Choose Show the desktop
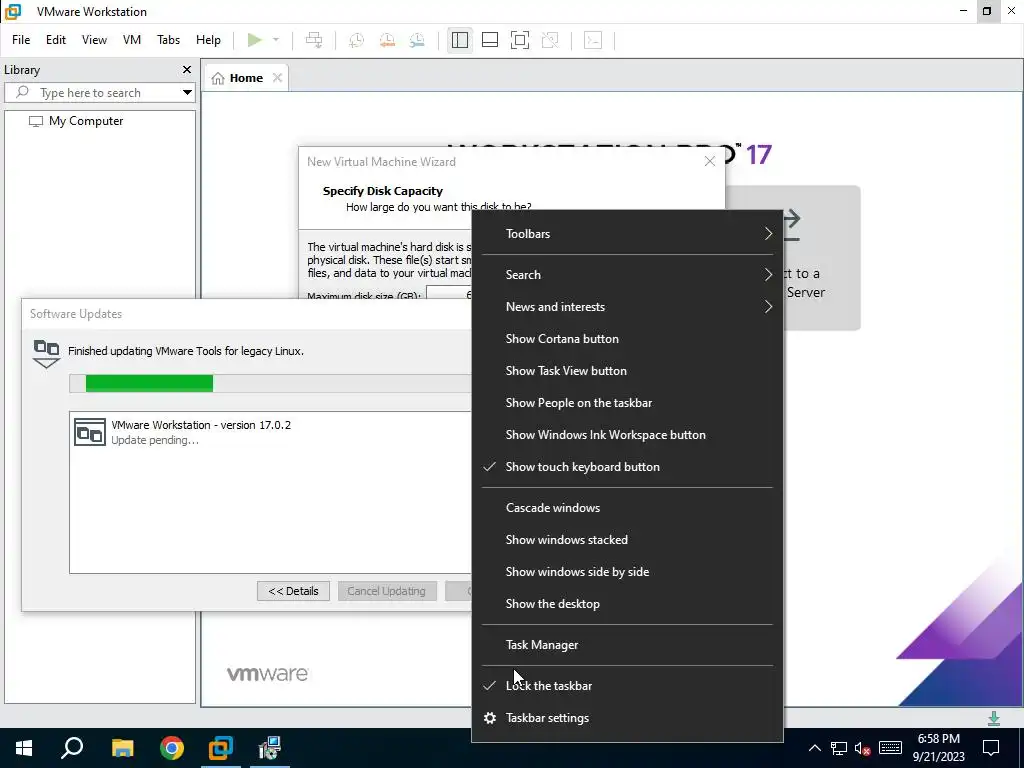The width and height of the screenshot is (1024, 768). point(627,604)
